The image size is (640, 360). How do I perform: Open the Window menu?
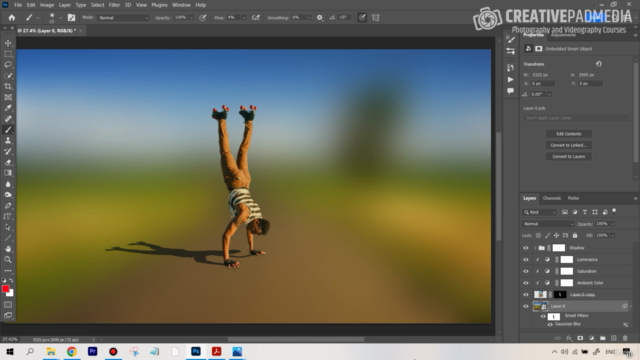coord(181,5)
